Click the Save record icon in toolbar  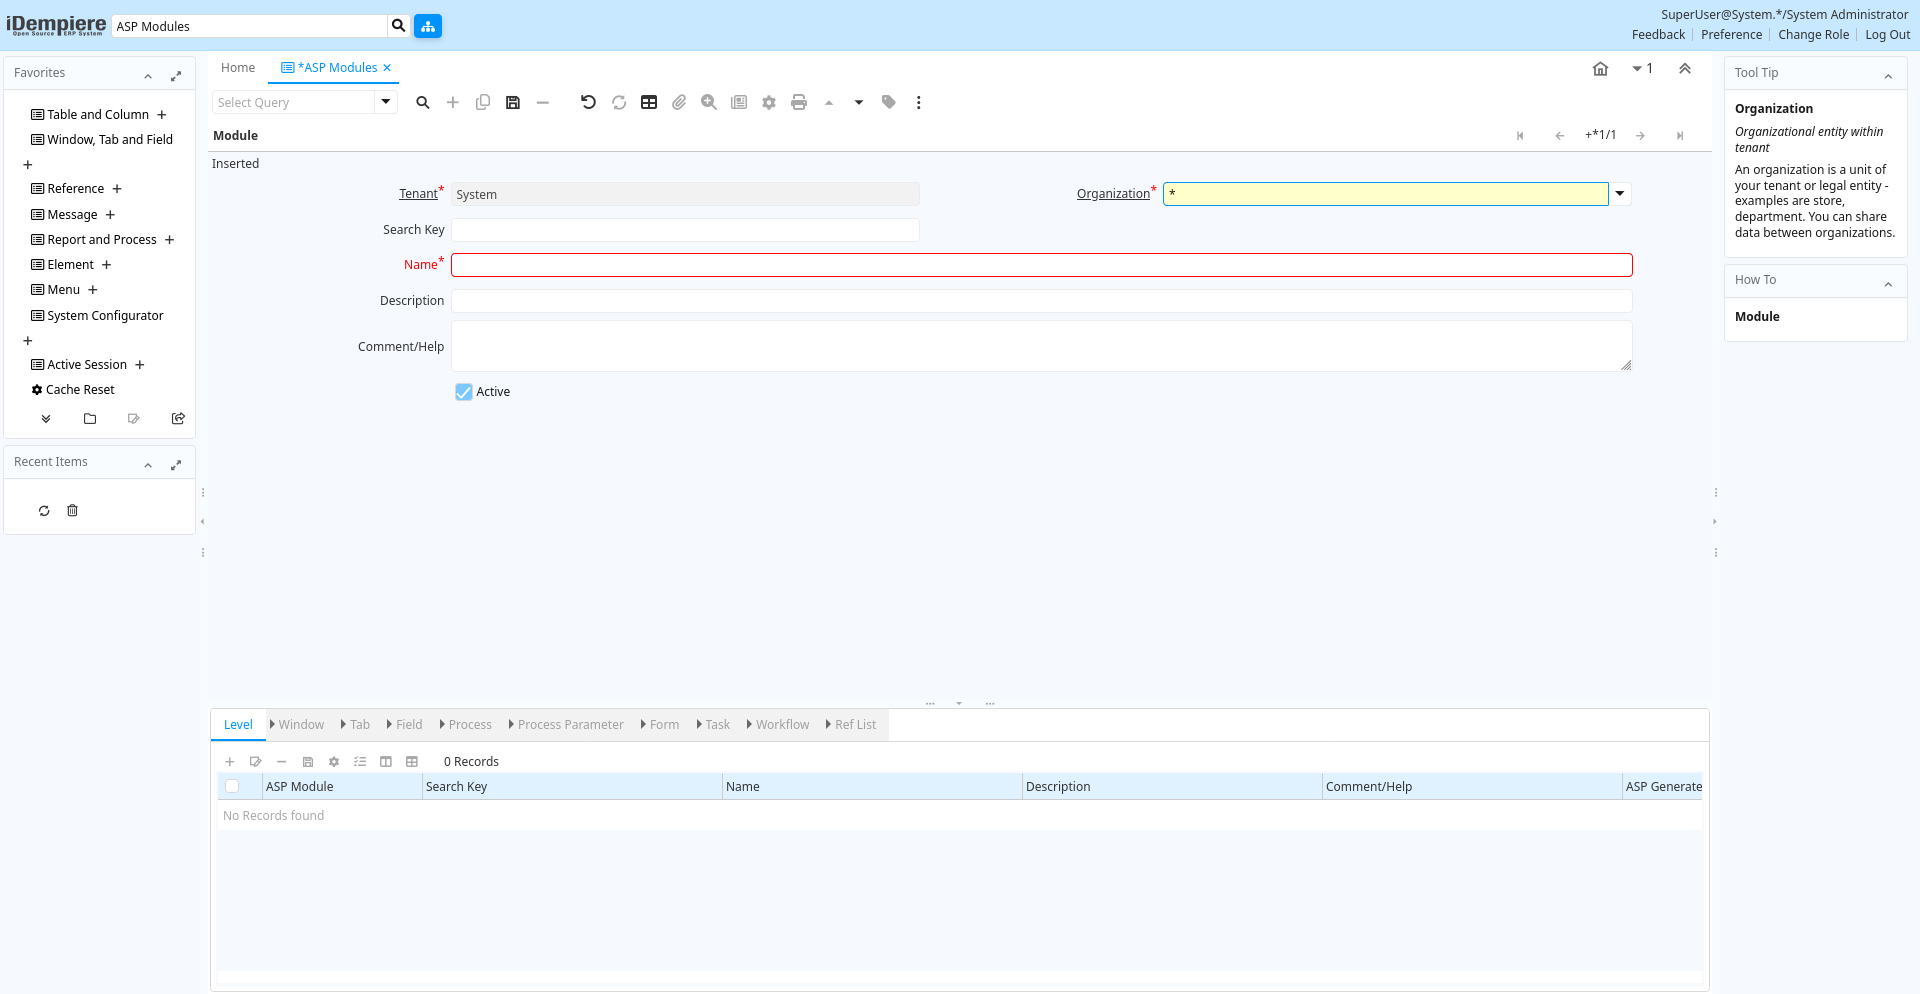(513, 102)
